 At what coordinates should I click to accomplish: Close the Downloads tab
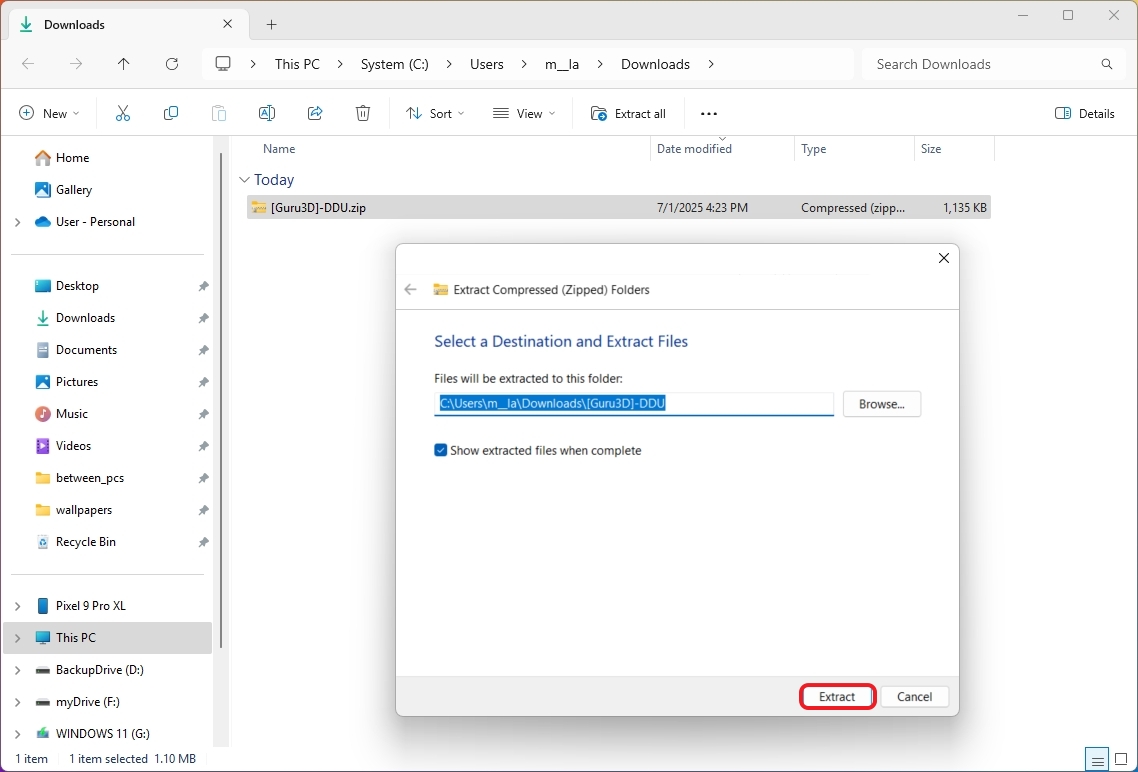[x=227, y=24]
